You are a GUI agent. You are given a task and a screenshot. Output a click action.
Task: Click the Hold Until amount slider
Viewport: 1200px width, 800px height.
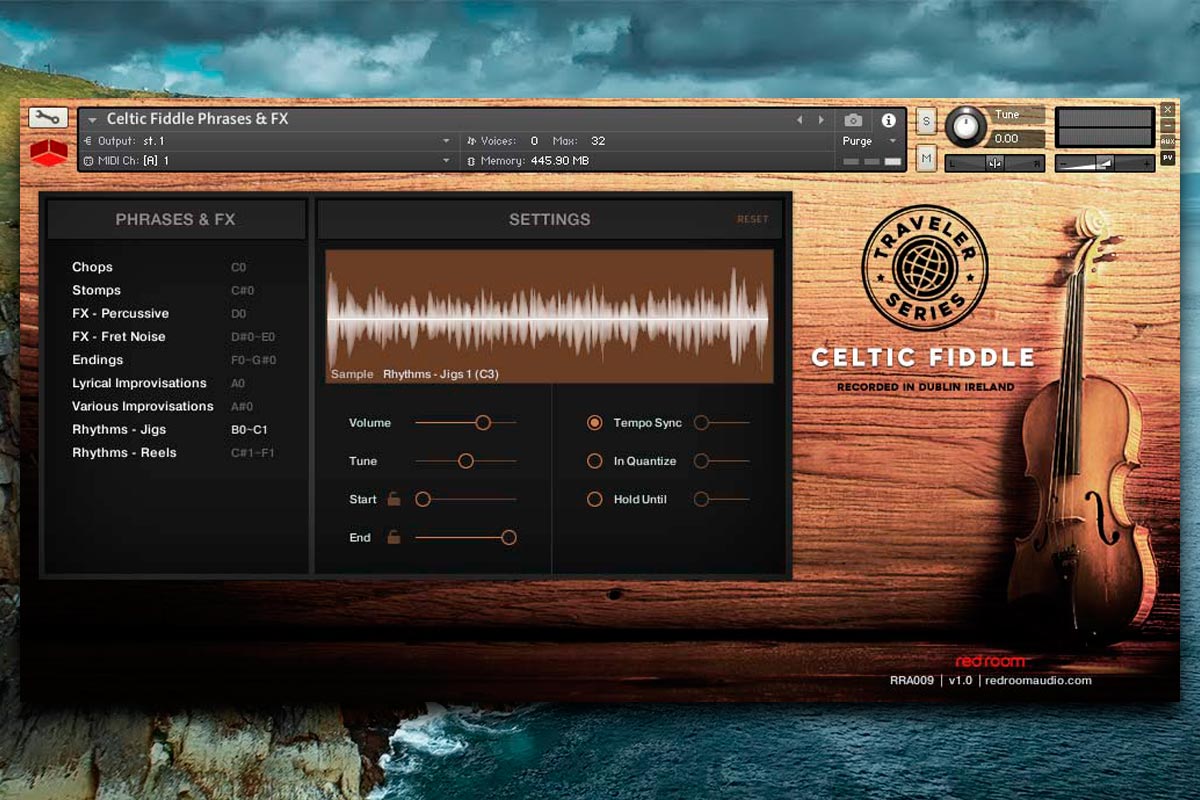point(721,499)
